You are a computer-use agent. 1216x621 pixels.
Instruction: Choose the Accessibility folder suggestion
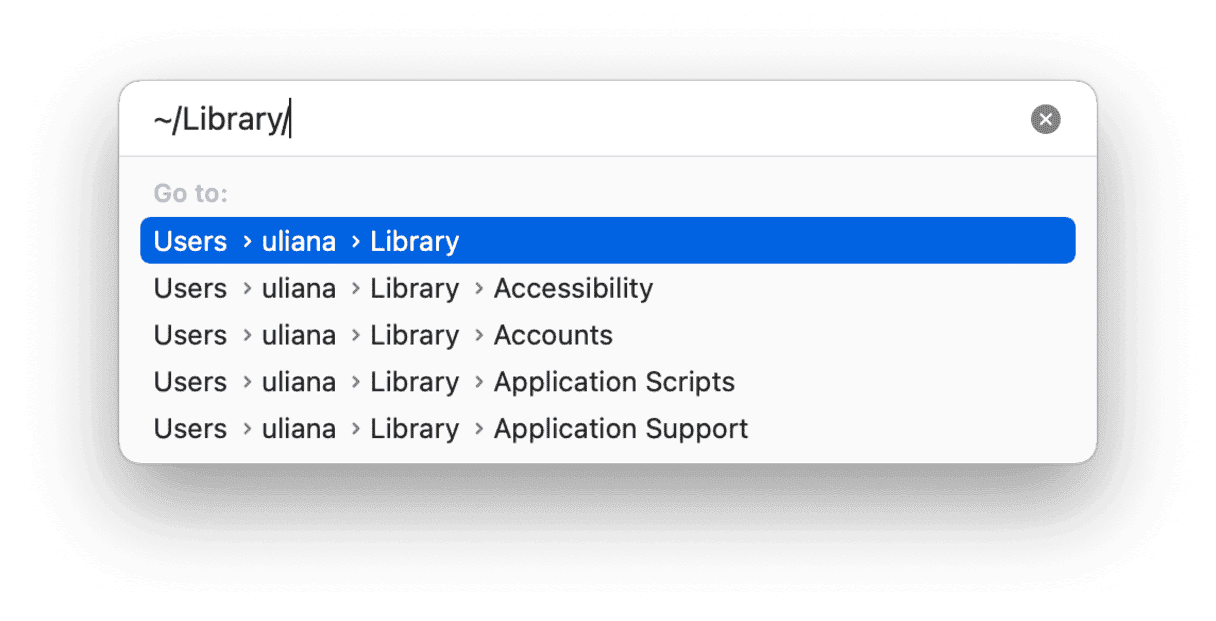[573, 288]
